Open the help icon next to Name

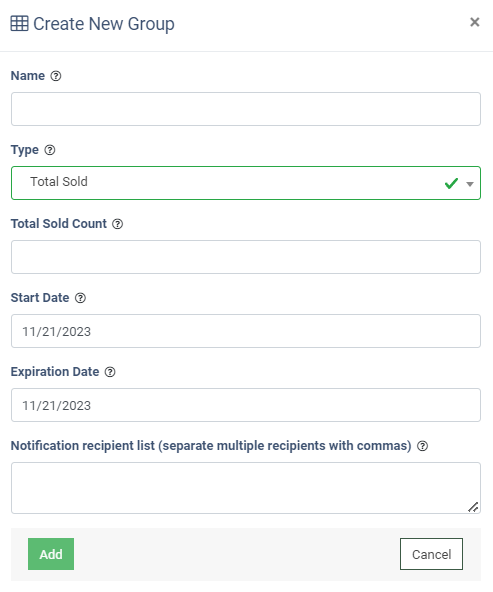[56, 76]
